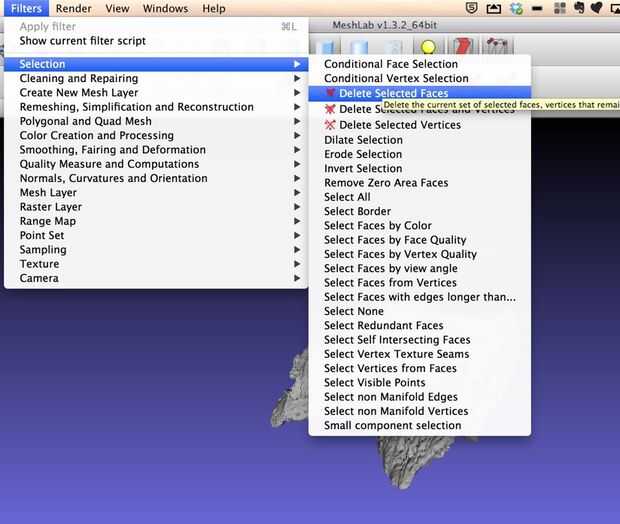Expand the Selection submenu arrow
Viewport: 620px width, 524px height.
(297, 64)
